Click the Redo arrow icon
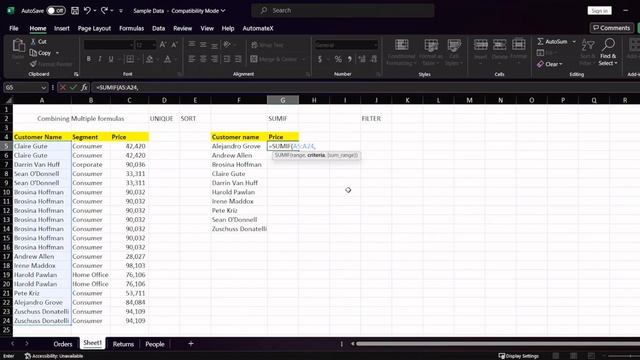Viewport: 640px width, 360px height. 104,11
